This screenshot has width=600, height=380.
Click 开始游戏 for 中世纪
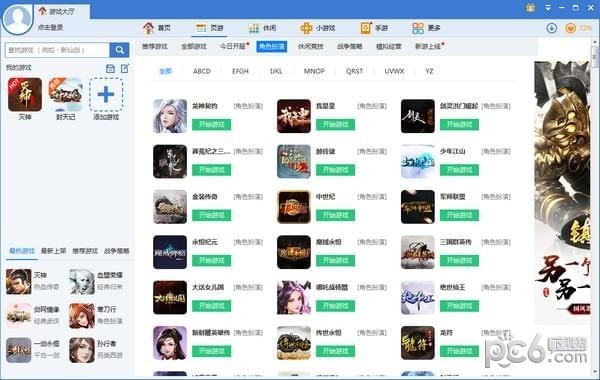pyautogui.click(x=335, y=215)
